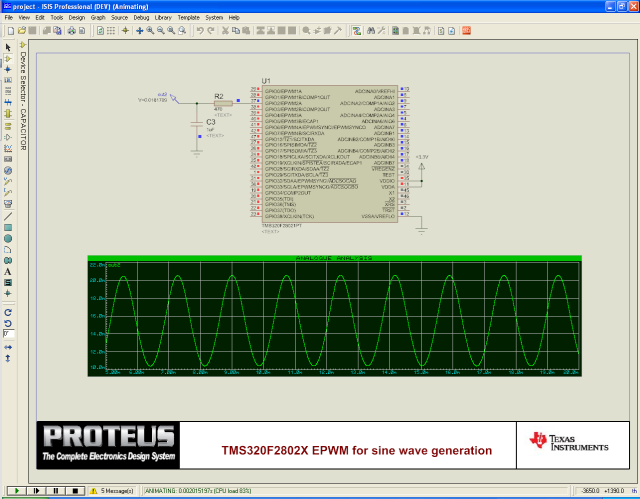Viewport: 640px width, 499px height.
Task: Click the Zoom In toolbar icon
Action: pyautogui.click(x=151, y=31)
